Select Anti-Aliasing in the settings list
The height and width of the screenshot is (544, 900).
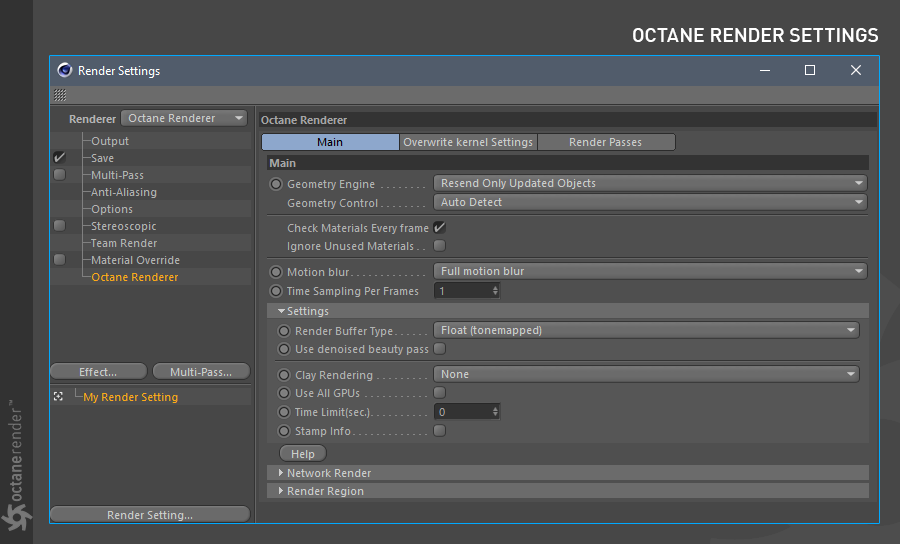point(124,192)
